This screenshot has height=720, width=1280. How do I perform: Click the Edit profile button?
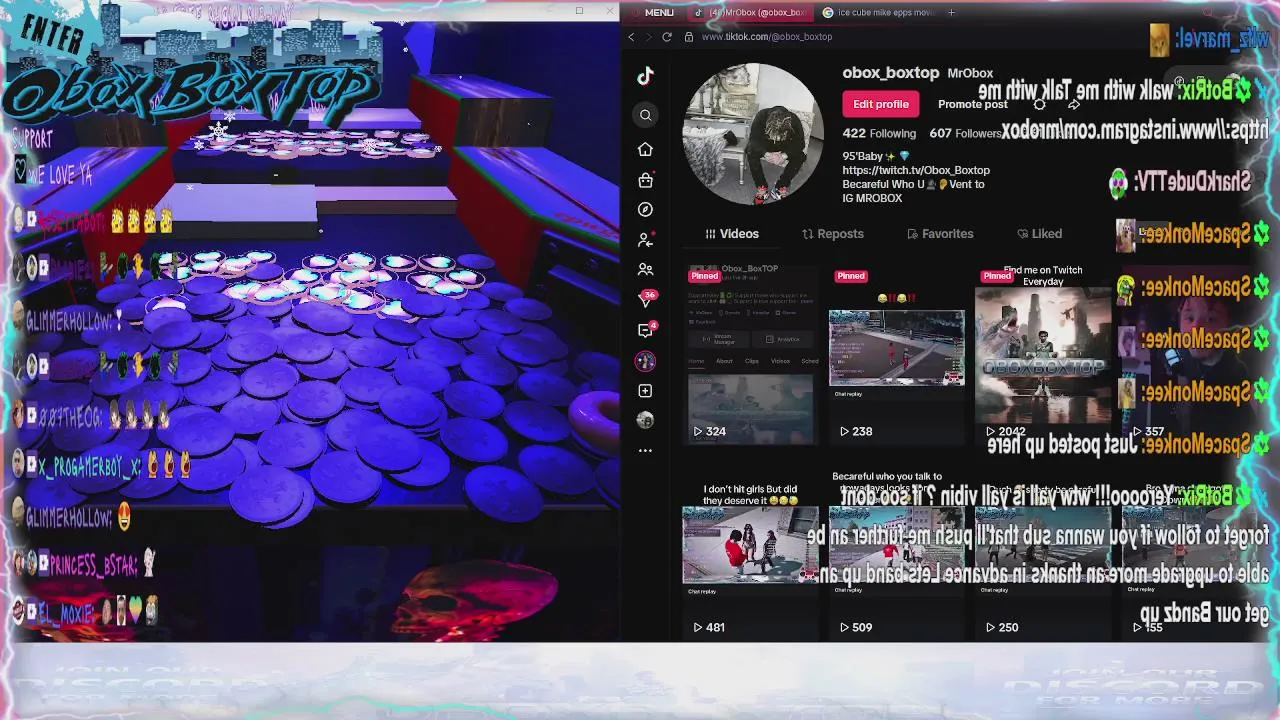(881, 104)
